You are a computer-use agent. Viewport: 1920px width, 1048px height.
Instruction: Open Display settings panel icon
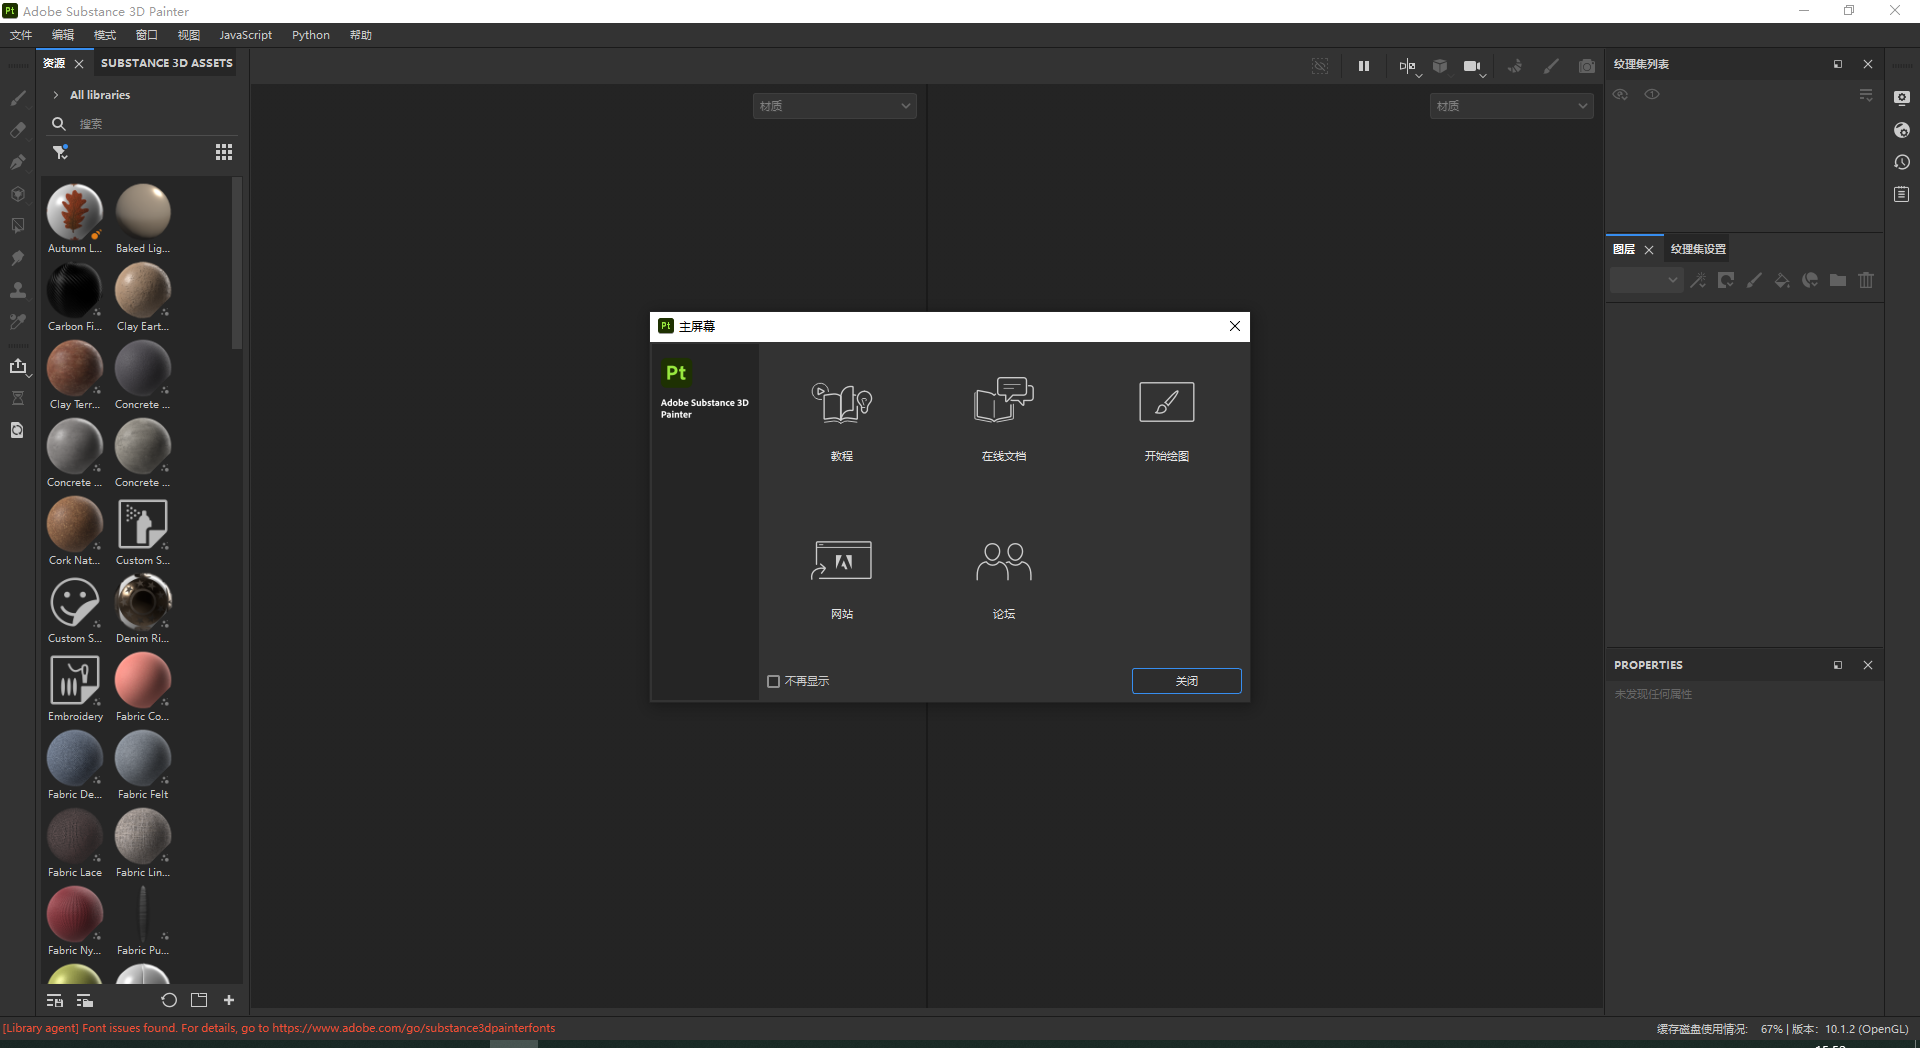tap(1902, 98)
